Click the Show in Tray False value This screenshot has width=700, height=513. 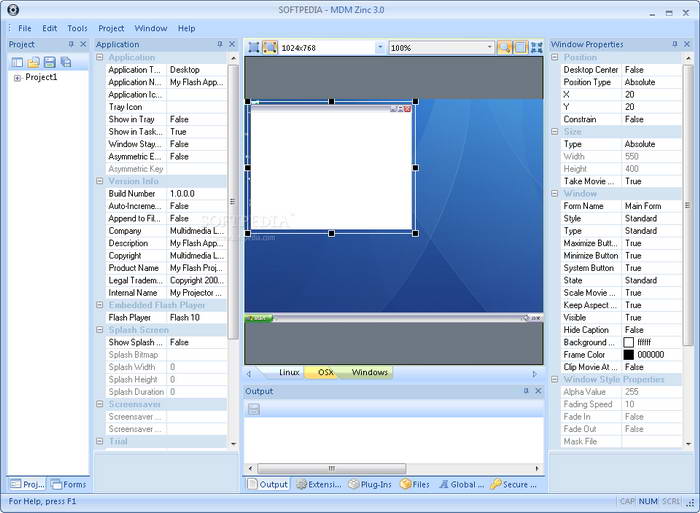tap(196, 119)
